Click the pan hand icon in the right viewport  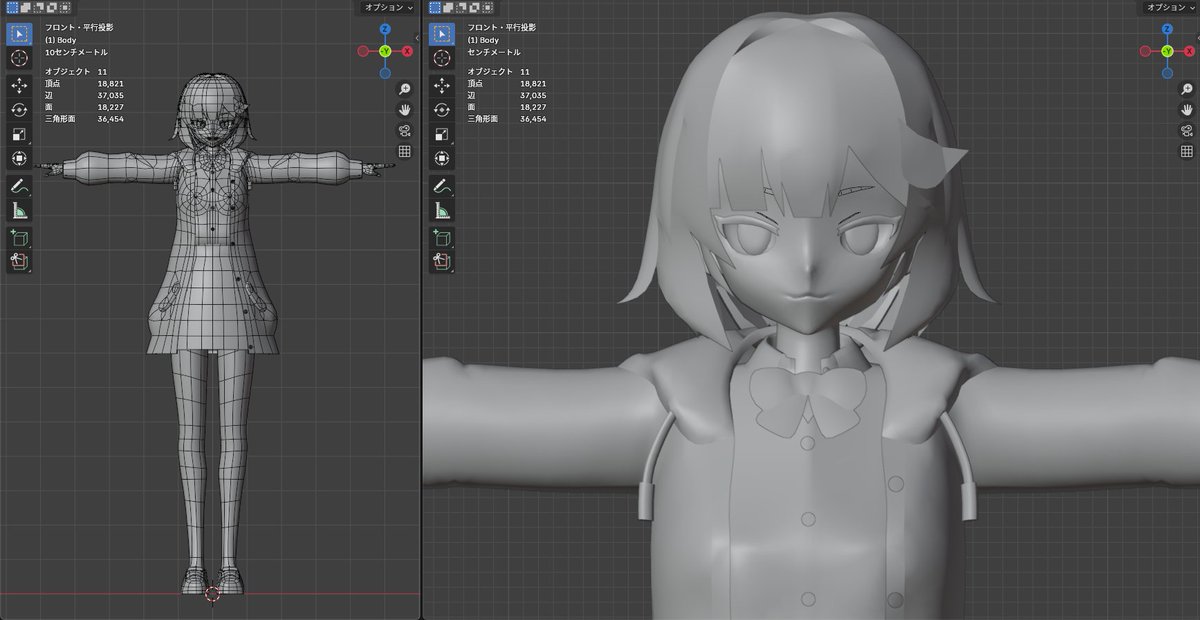coord(1185,110)
